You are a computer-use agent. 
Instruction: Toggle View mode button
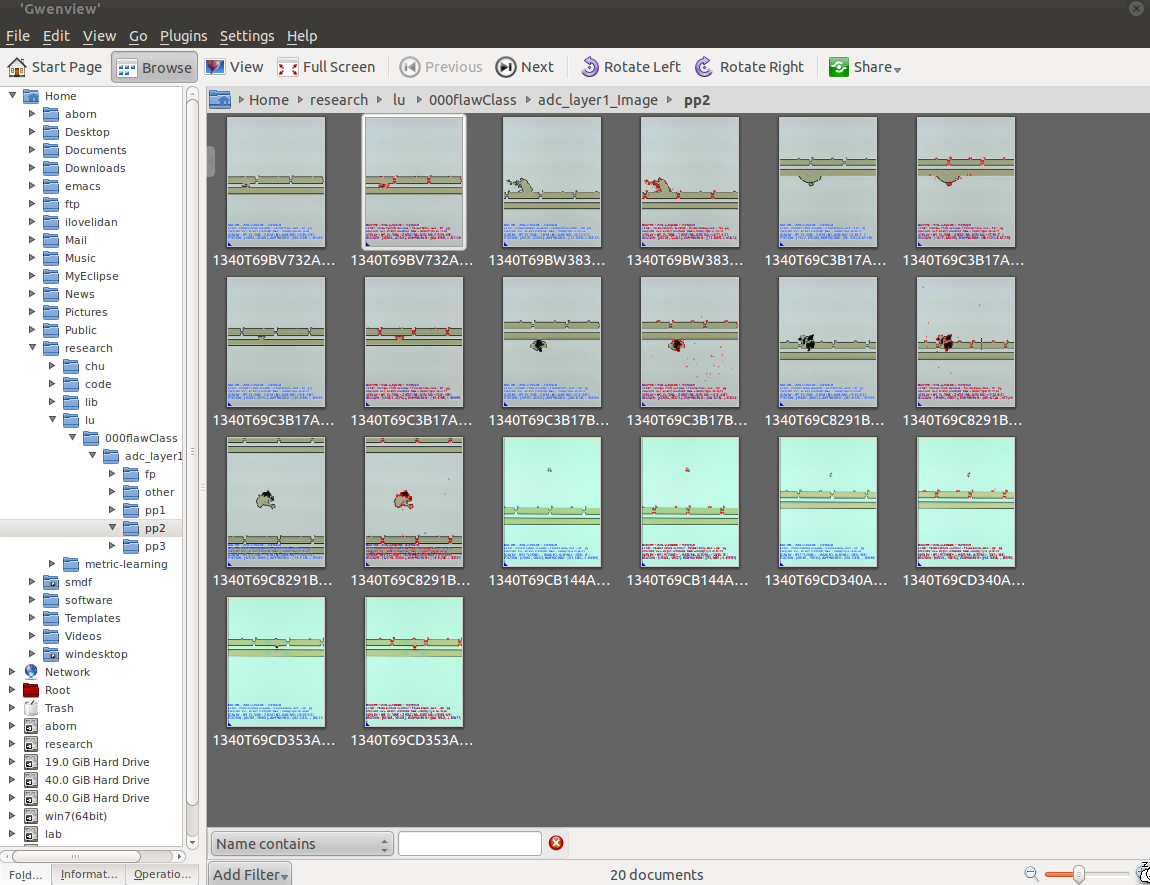[234, 67]
